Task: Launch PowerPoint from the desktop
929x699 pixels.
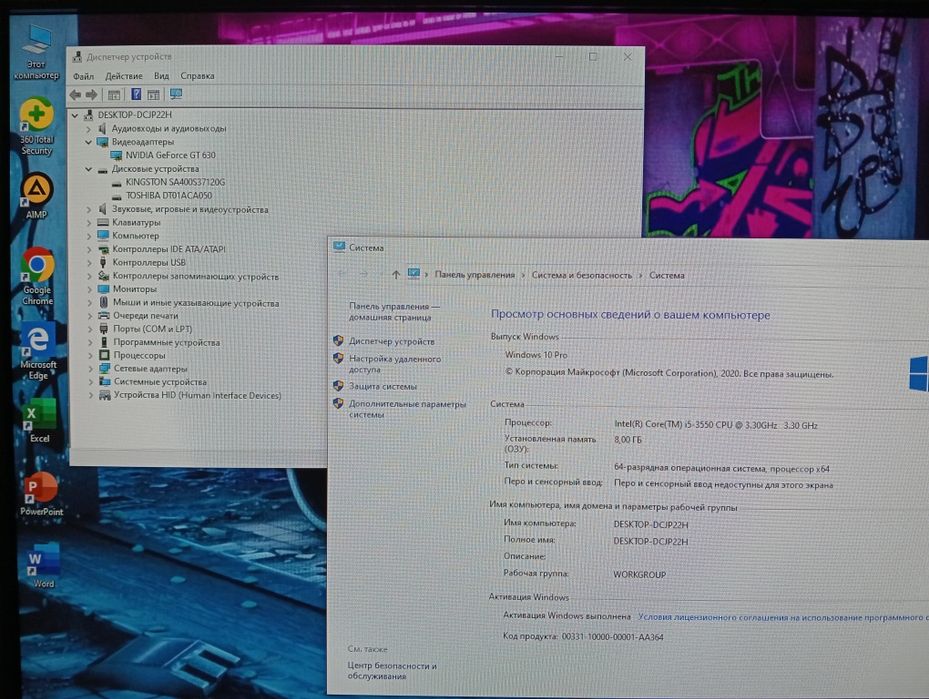Action: (41, 494)
